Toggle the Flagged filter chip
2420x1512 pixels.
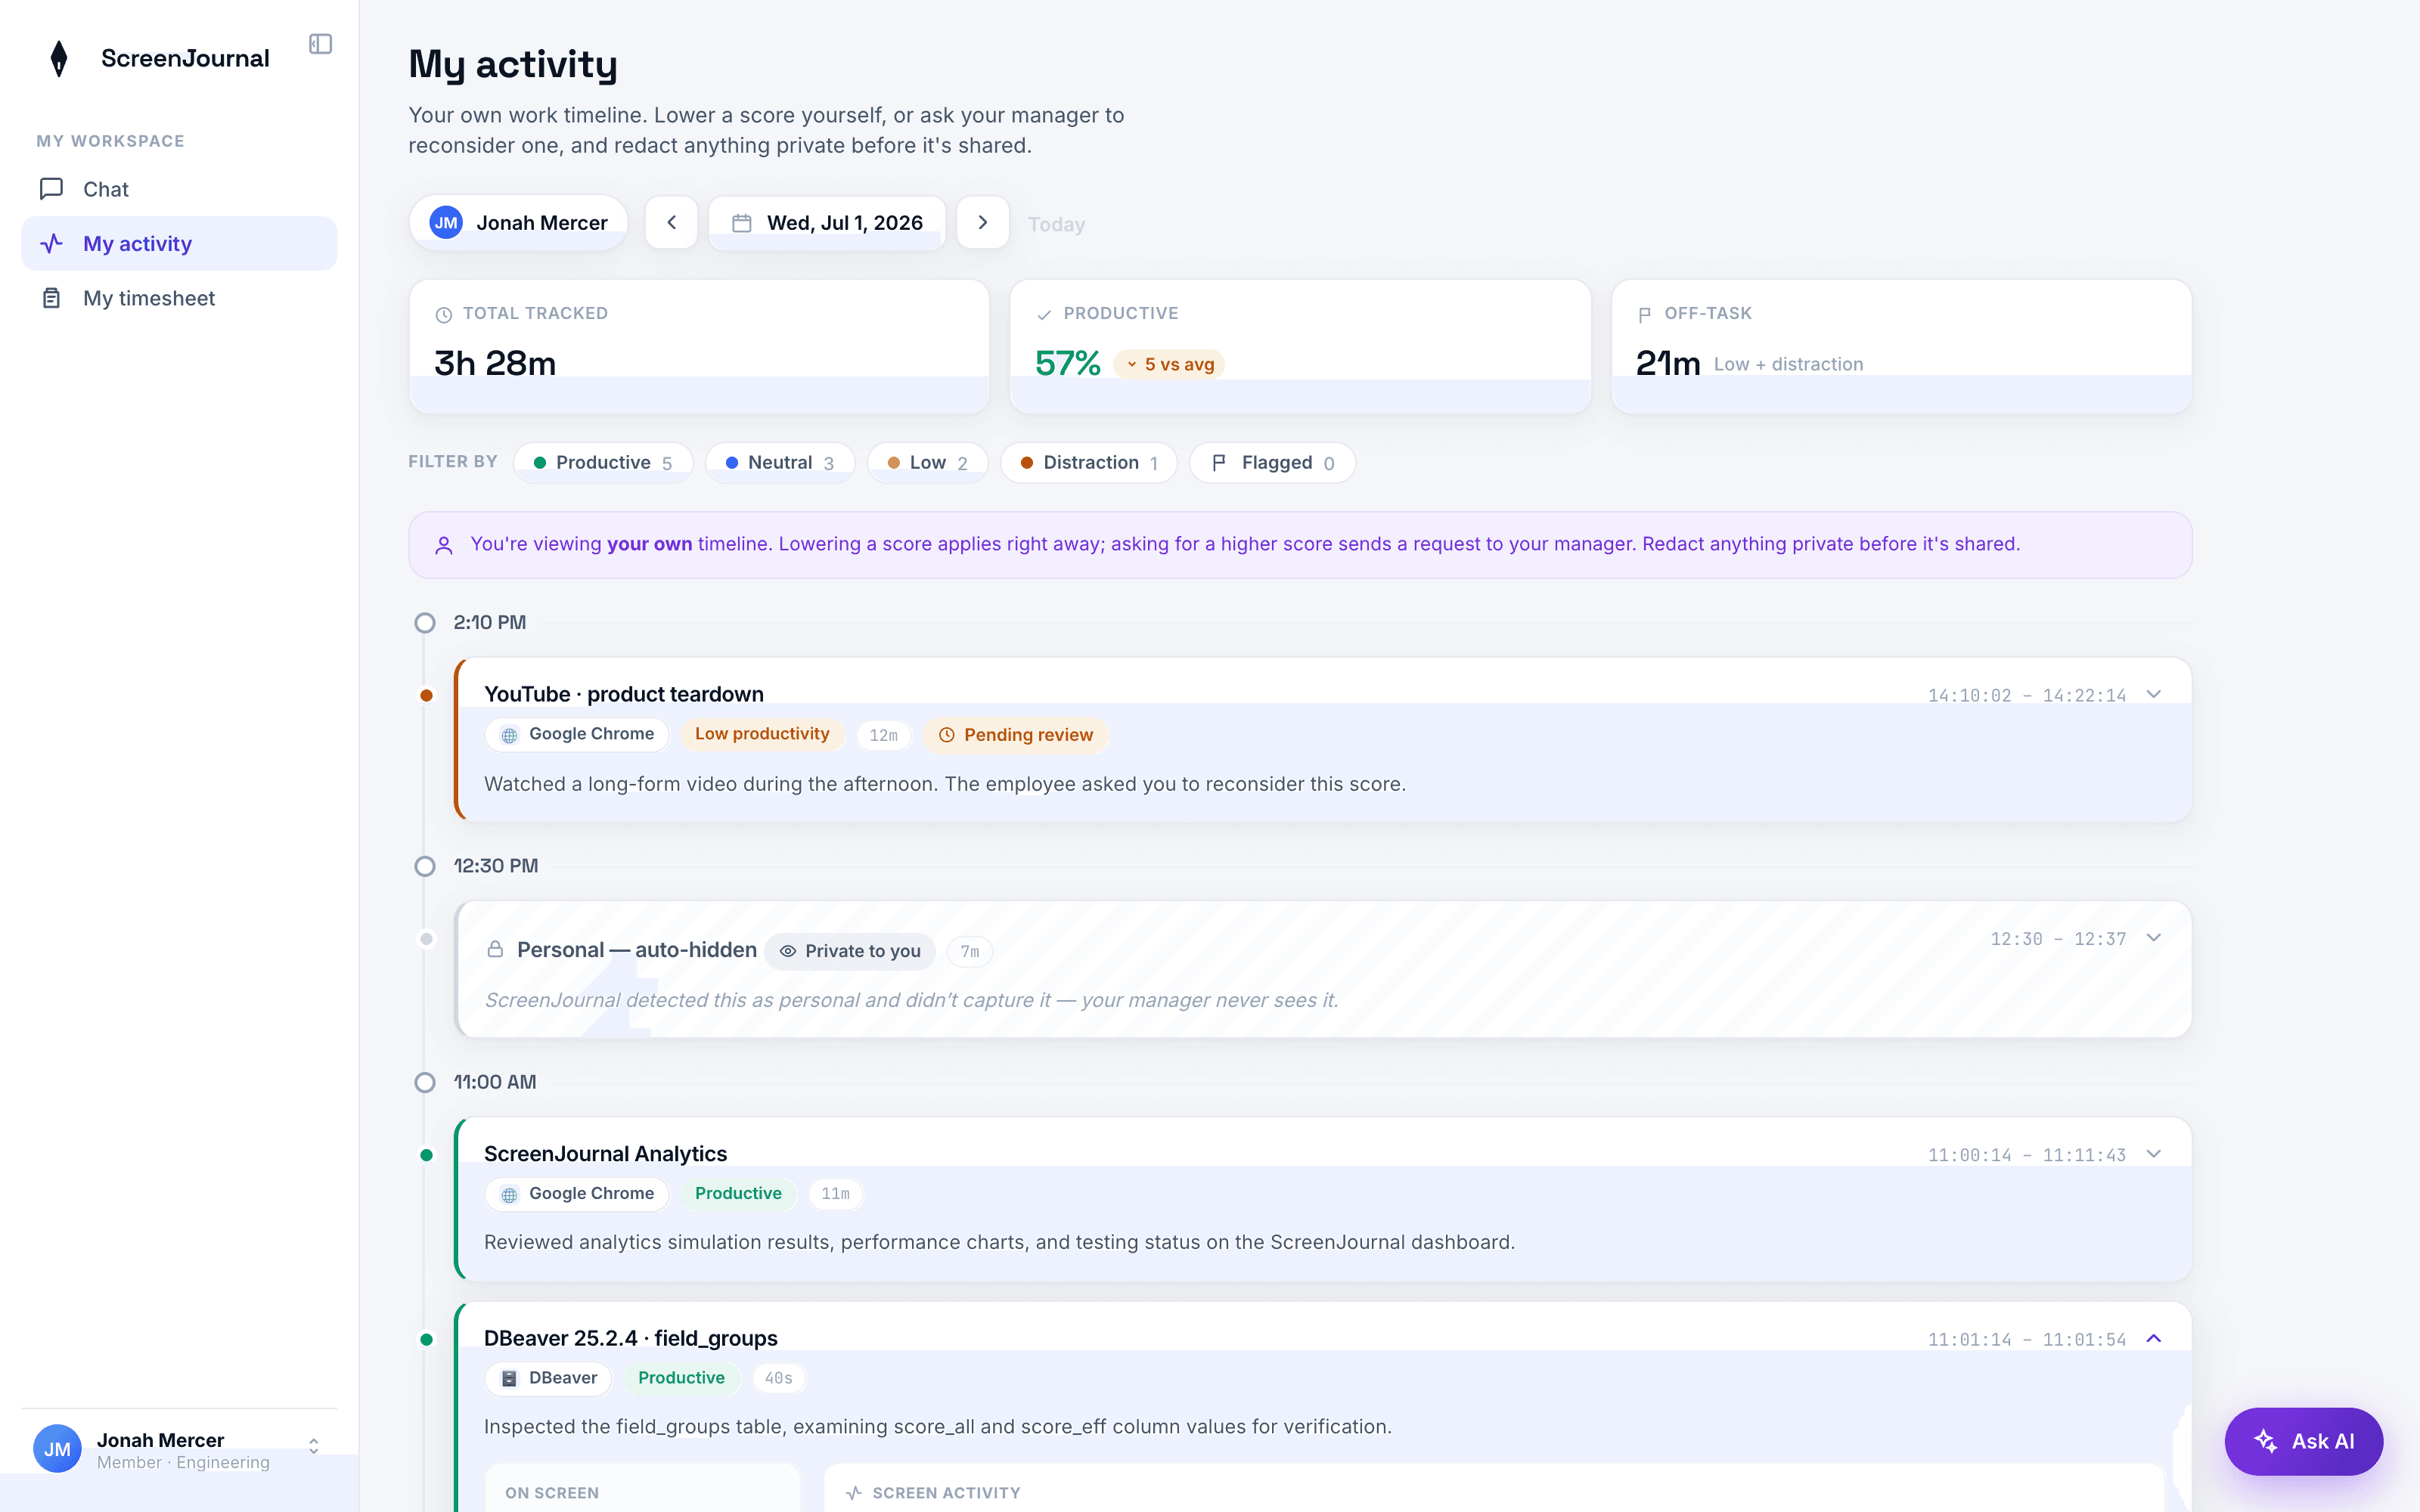[1272, 462]
